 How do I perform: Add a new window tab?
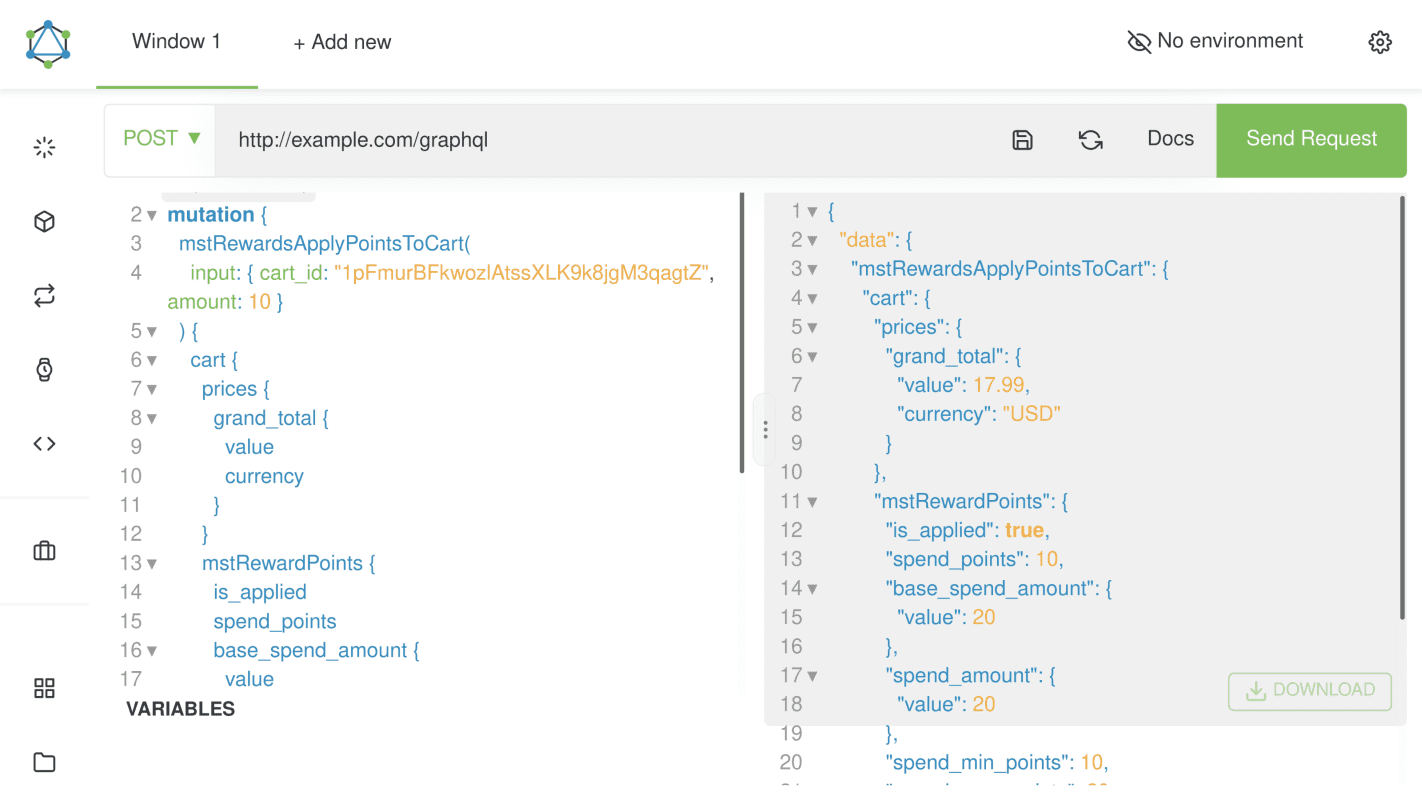(342, 42)
